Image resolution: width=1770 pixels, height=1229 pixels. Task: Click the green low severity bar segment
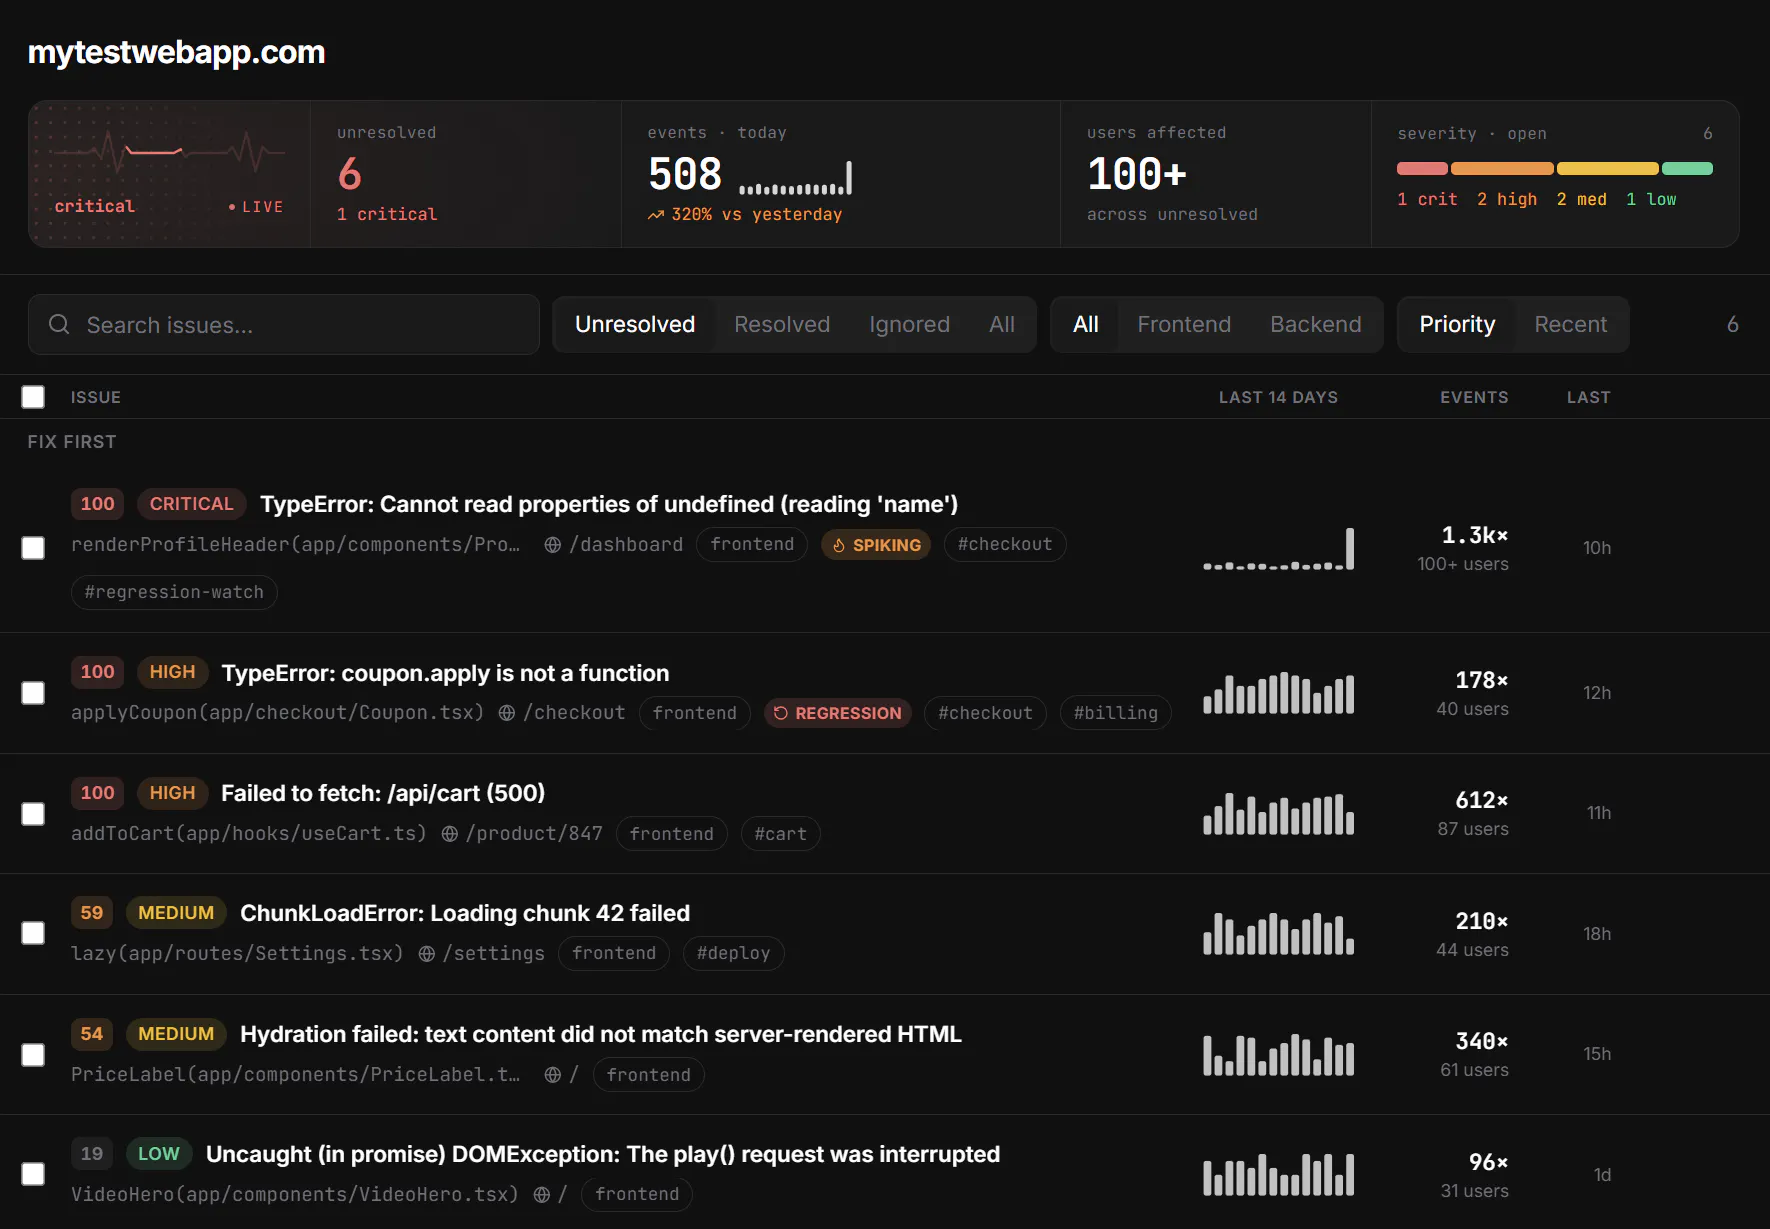pos(1687,169)
